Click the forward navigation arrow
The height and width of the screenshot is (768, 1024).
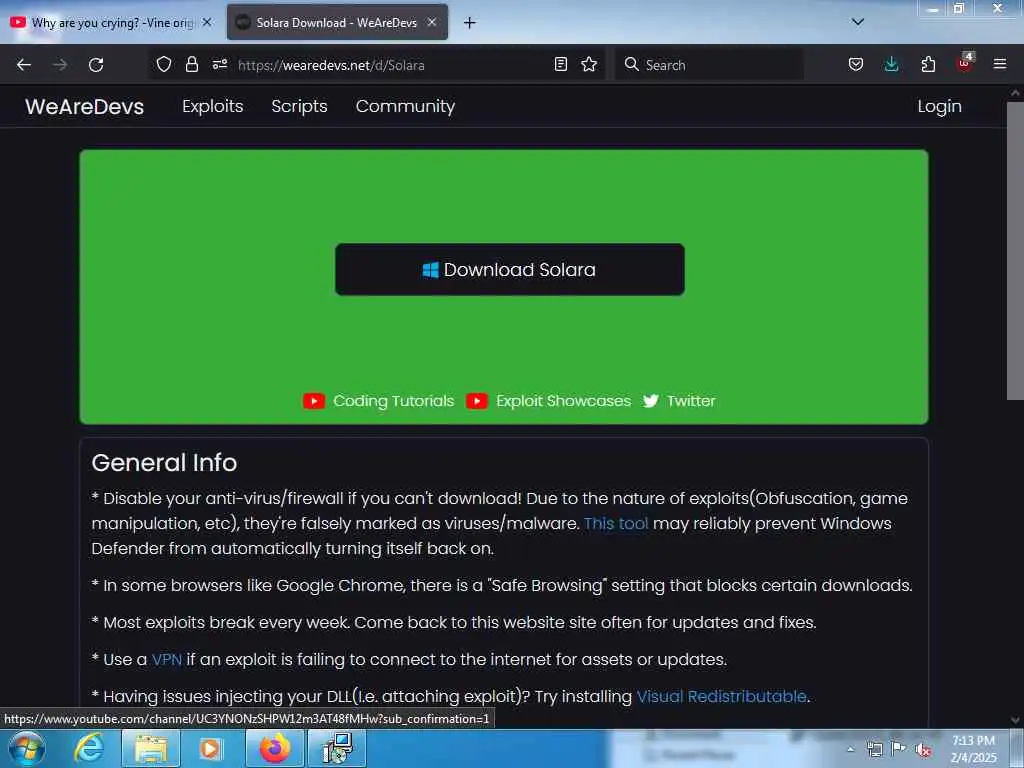[59, 65]
